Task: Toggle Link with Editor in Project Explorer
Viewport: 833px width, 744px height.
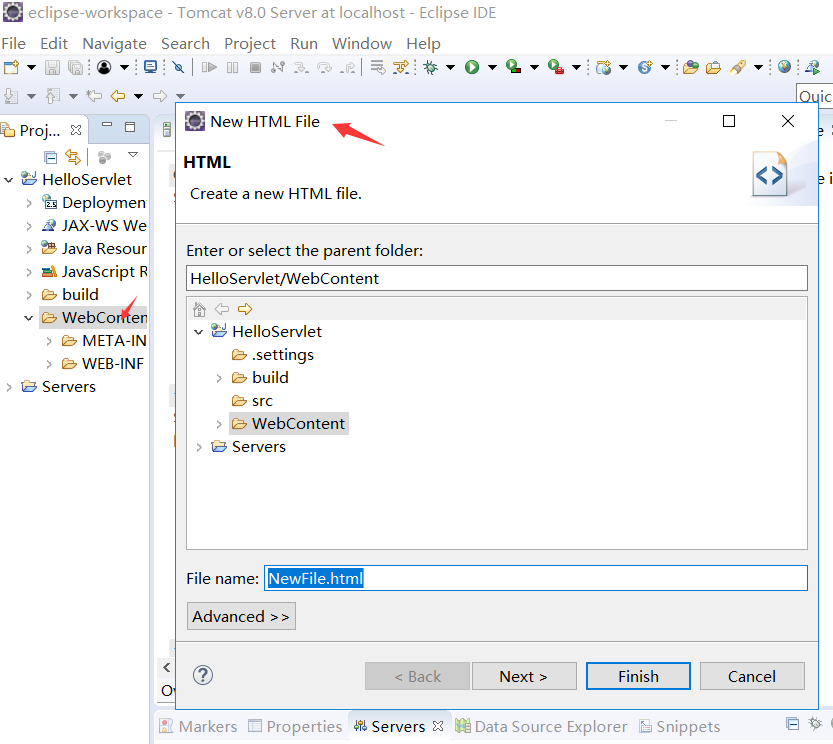Action: [73, 157]
